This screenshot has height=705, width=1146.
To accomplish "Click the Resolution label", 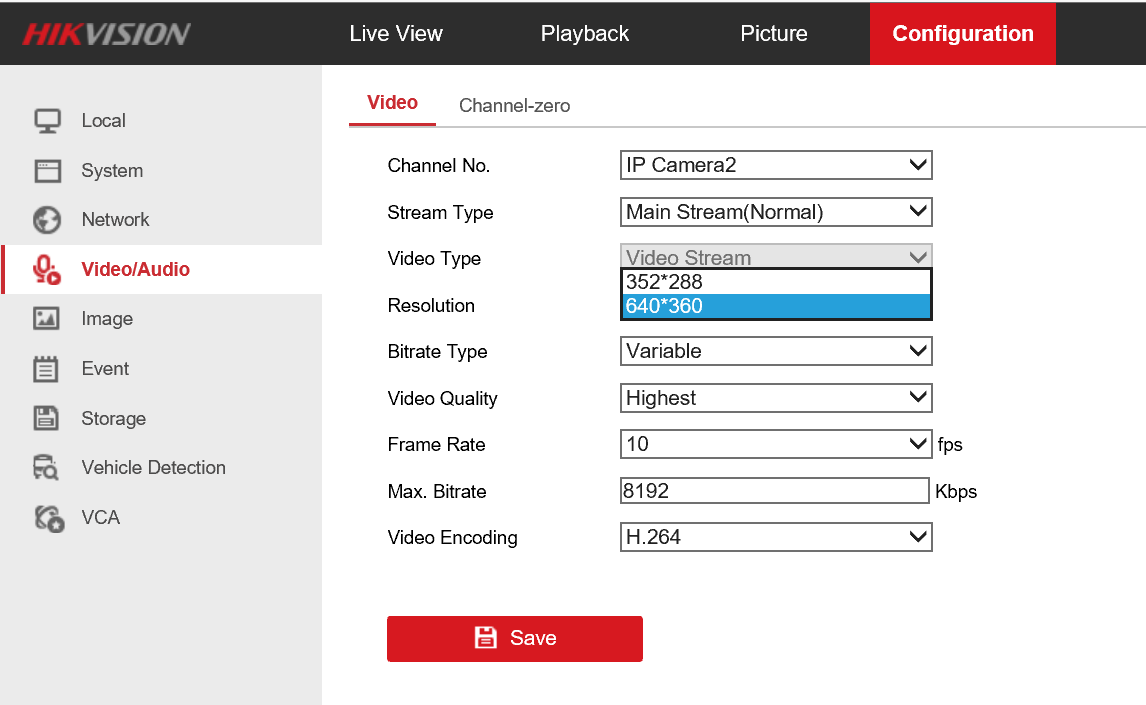I will tap(431, 305).
